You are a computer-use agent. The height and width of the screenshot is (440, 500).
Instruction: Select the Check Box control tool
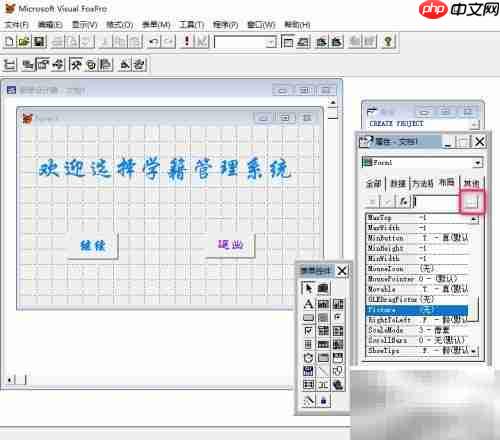coord(308,331)
